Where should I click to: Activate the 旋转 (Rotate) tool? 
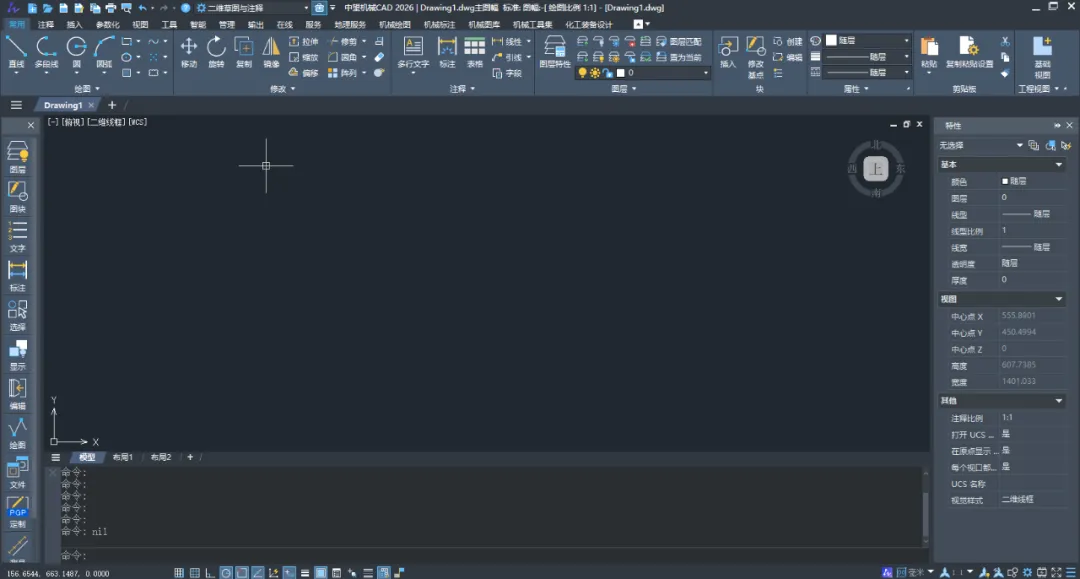pyautogui.click(x=216, y=52)
